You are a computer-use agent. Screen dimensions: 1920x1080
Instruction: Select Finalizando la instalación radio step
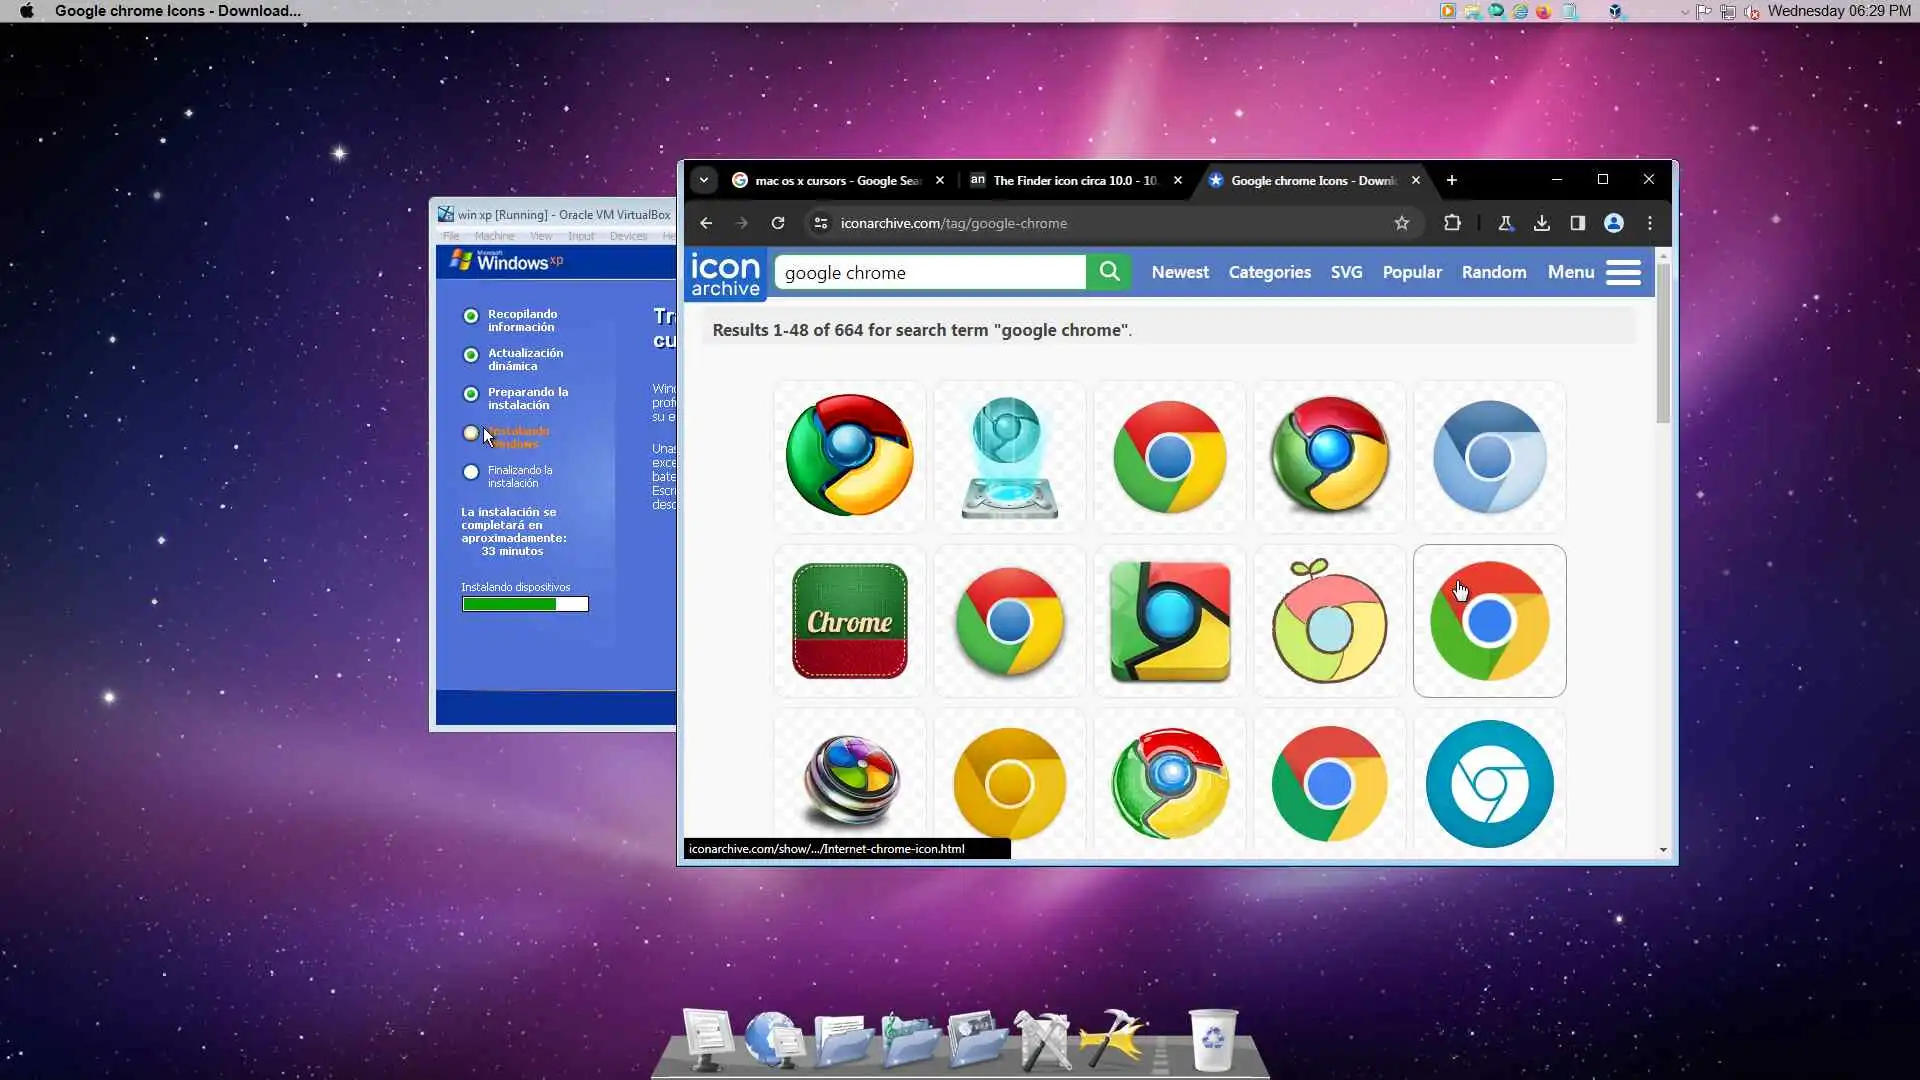pos(471,472)
